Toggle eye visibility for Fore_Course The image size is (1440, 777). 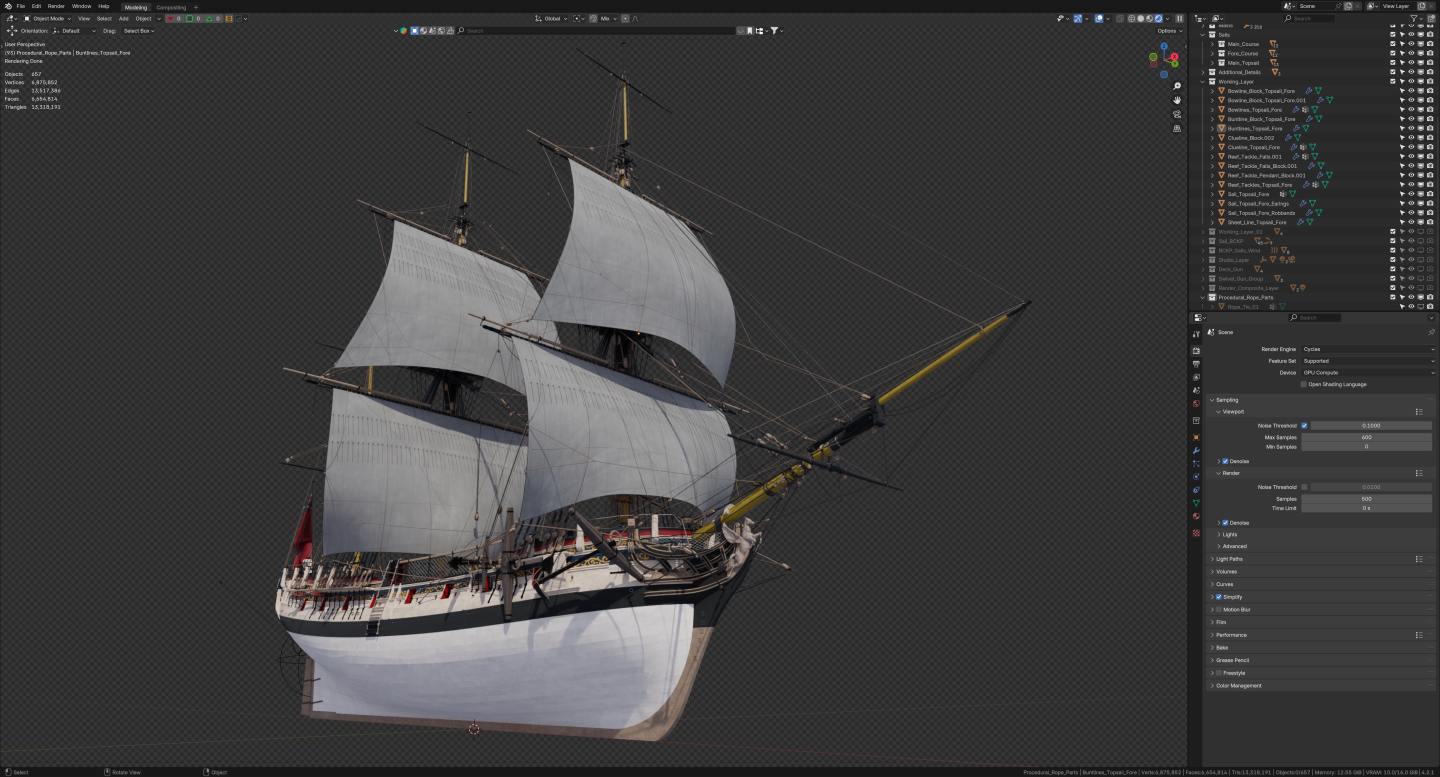[x=1411, y=53]
